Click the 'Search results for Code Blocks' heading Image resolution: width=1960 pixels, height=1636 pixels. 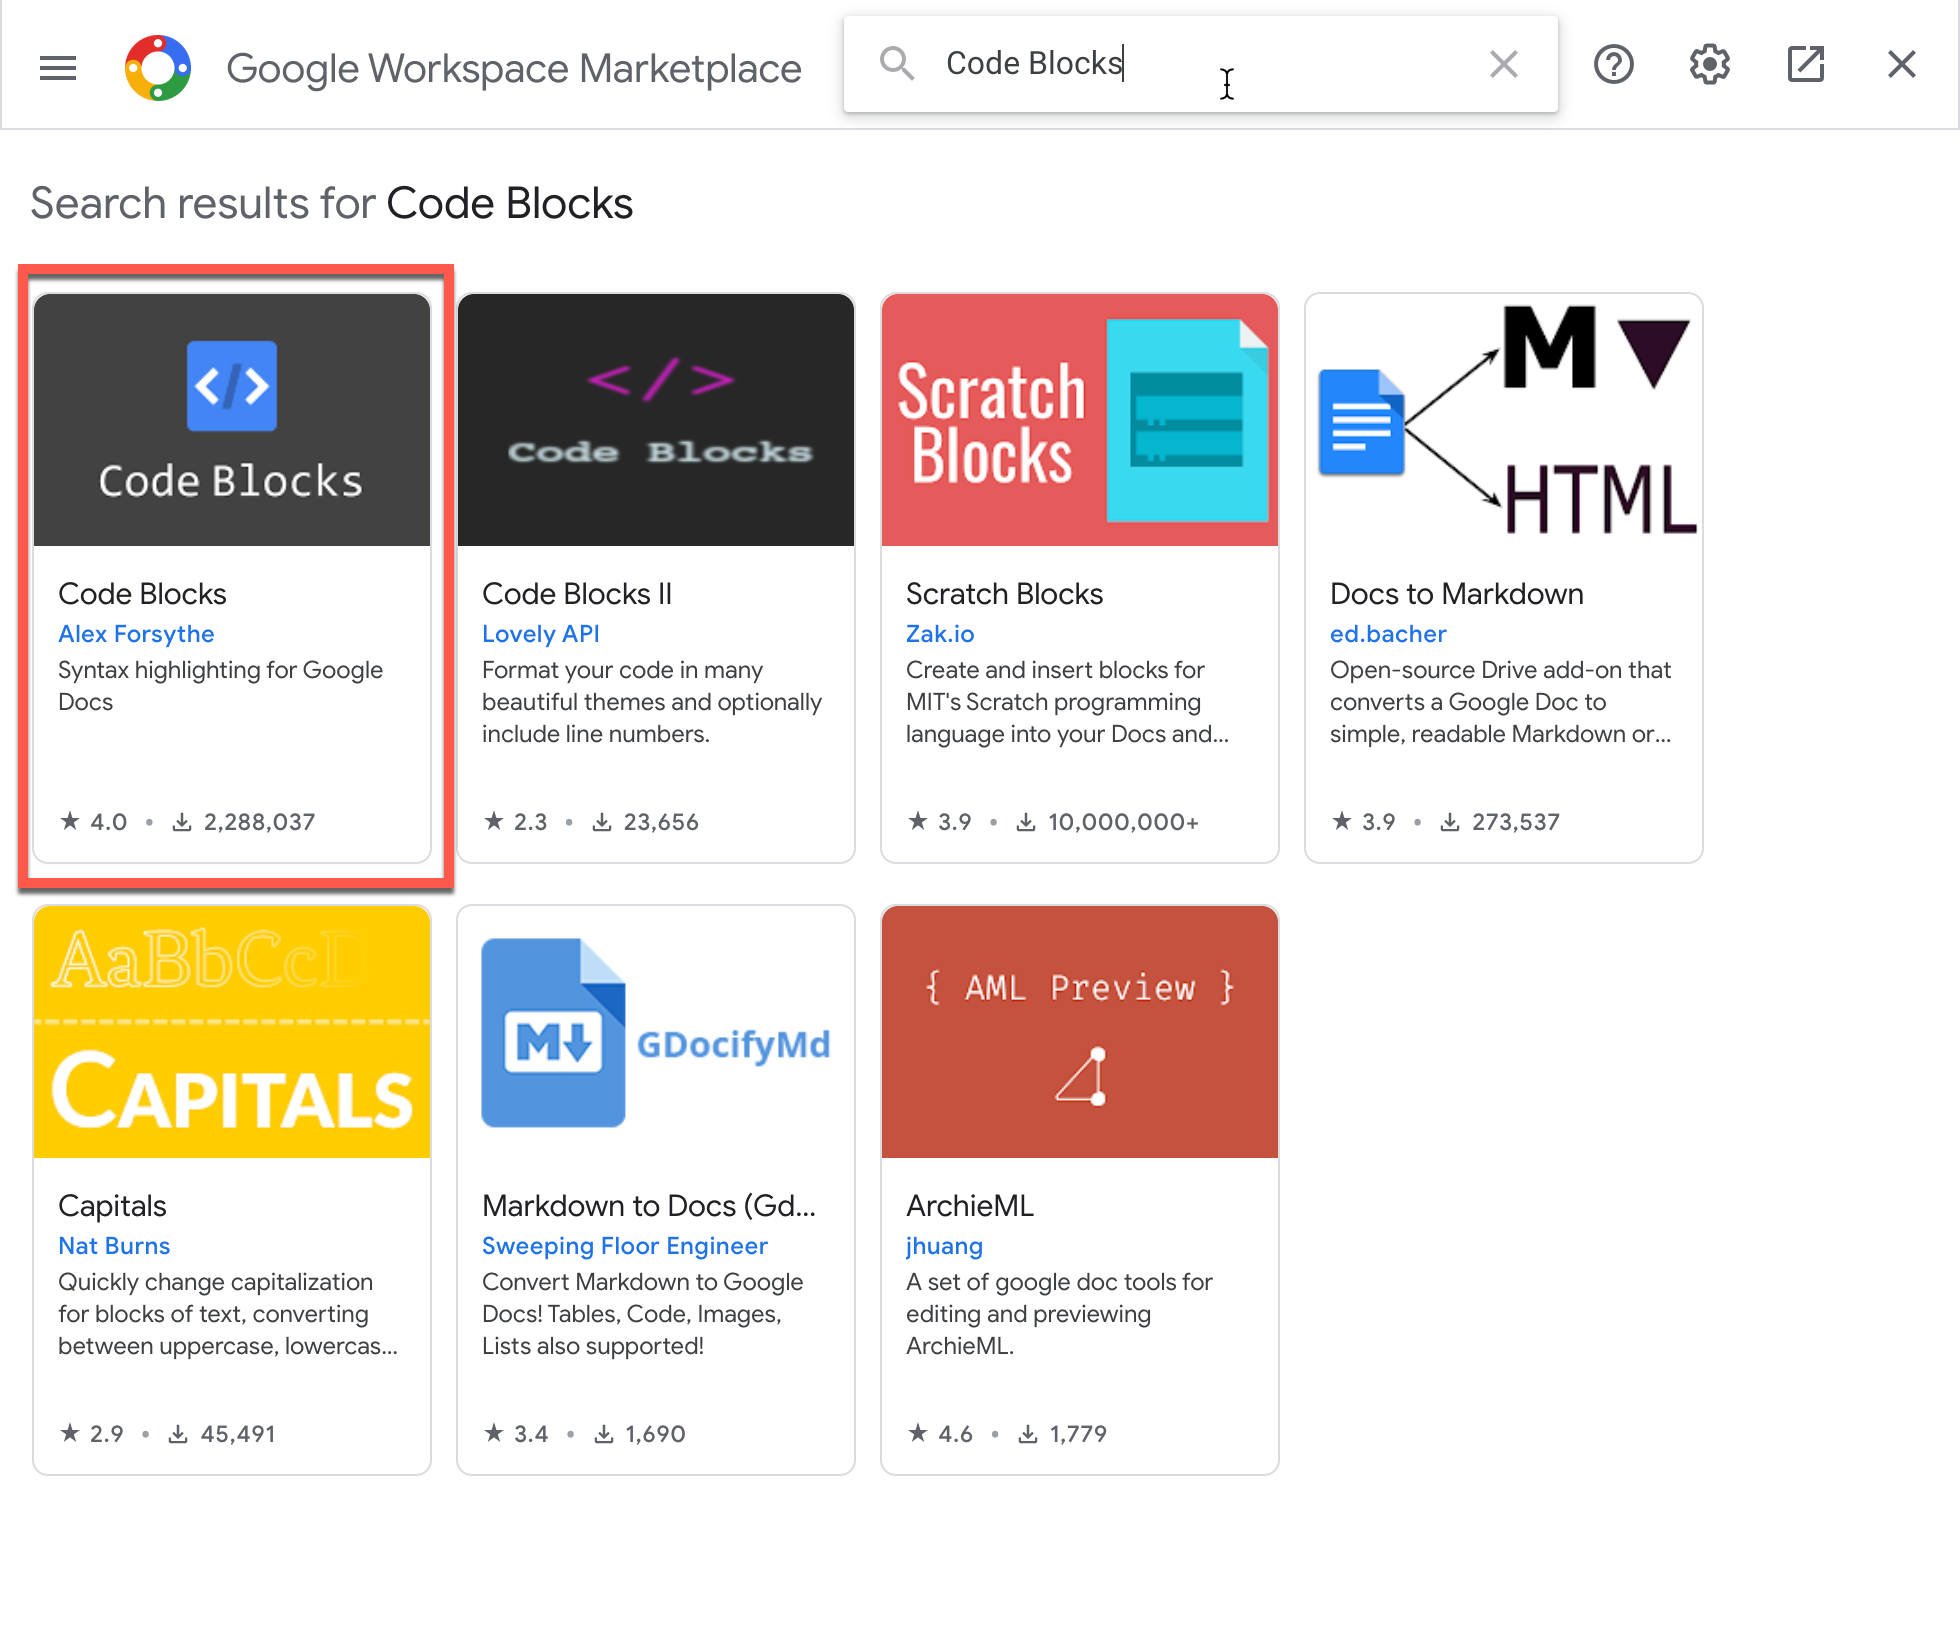tap(332, 204)
